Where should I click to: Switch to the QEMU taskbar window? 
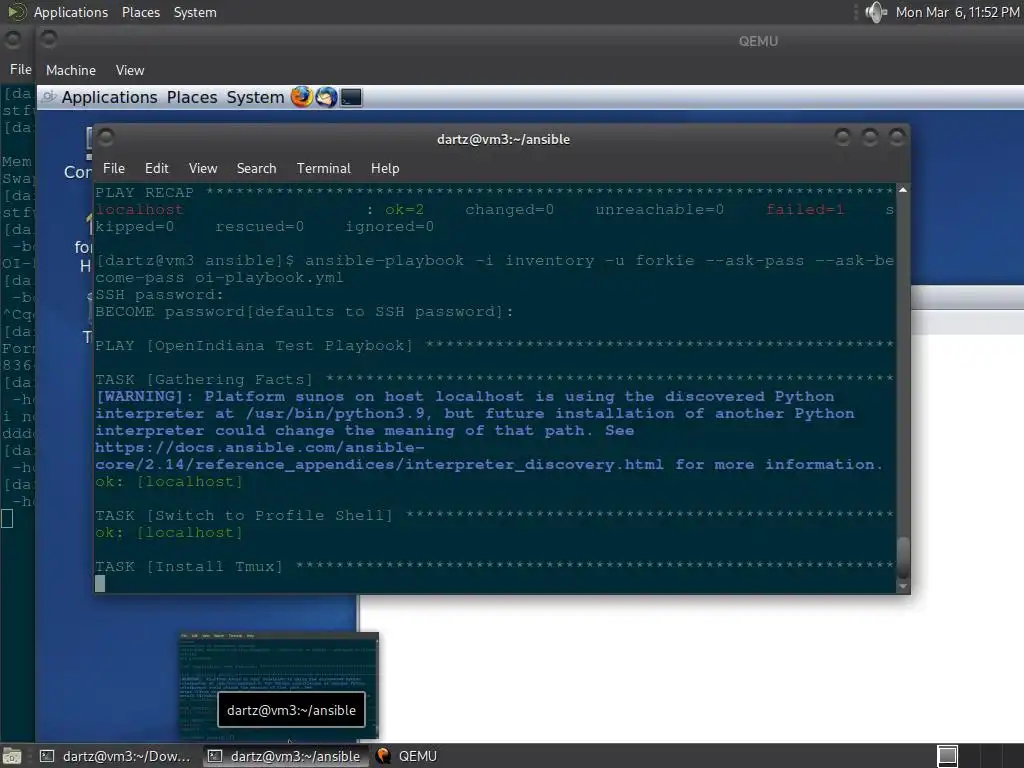tap(406, 756)
